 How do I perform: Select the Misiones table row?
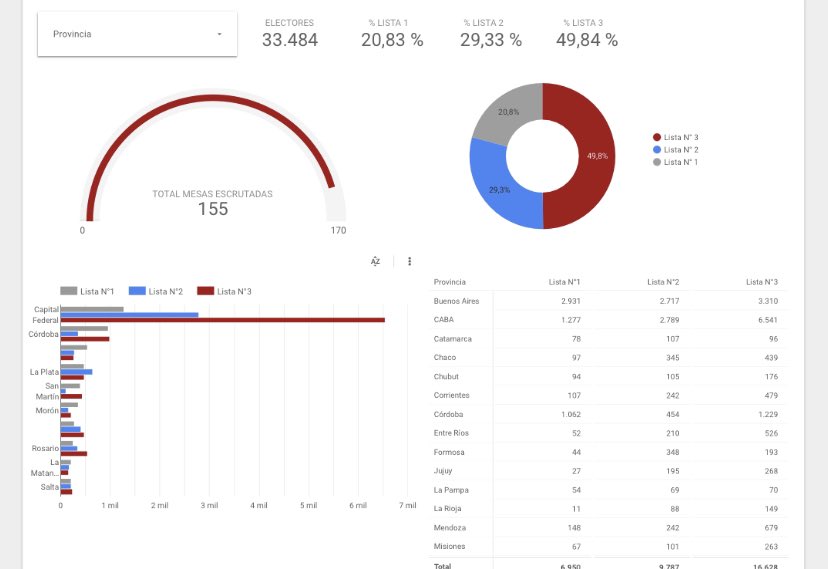pos(607,546)
